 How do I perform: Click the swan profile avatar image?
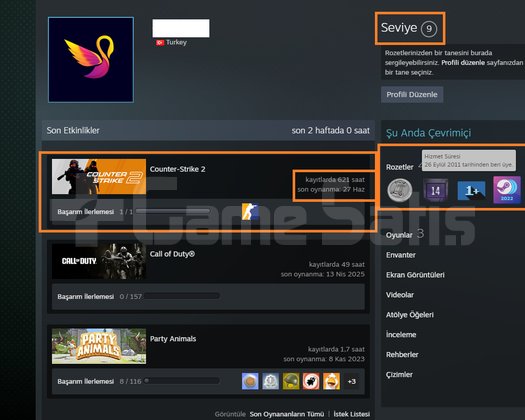(x=91, y=60)
